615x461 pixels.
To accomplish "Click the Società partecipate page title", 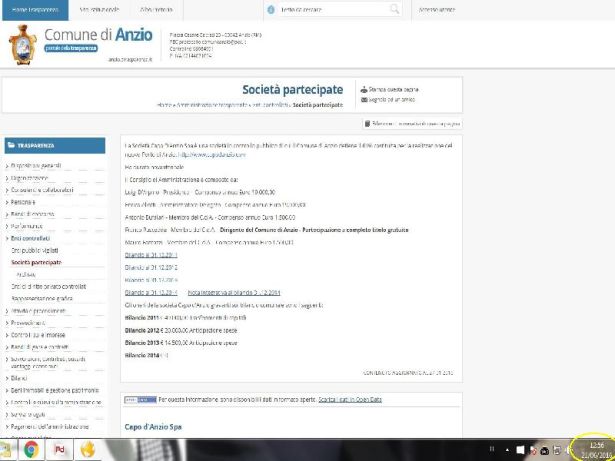I will point(293,90).
